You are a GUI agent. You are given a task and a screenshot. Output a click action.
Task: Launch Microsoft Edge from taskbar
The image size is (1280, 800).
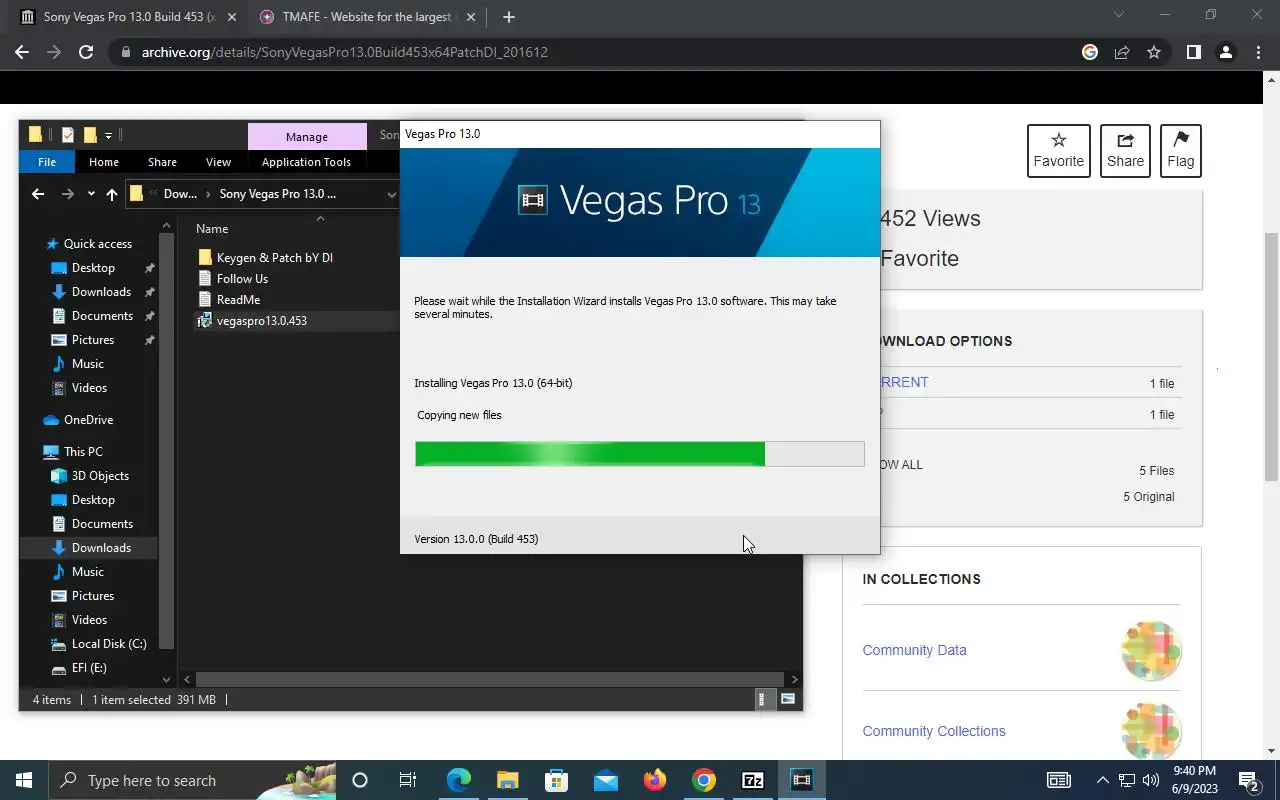[458, 780]
